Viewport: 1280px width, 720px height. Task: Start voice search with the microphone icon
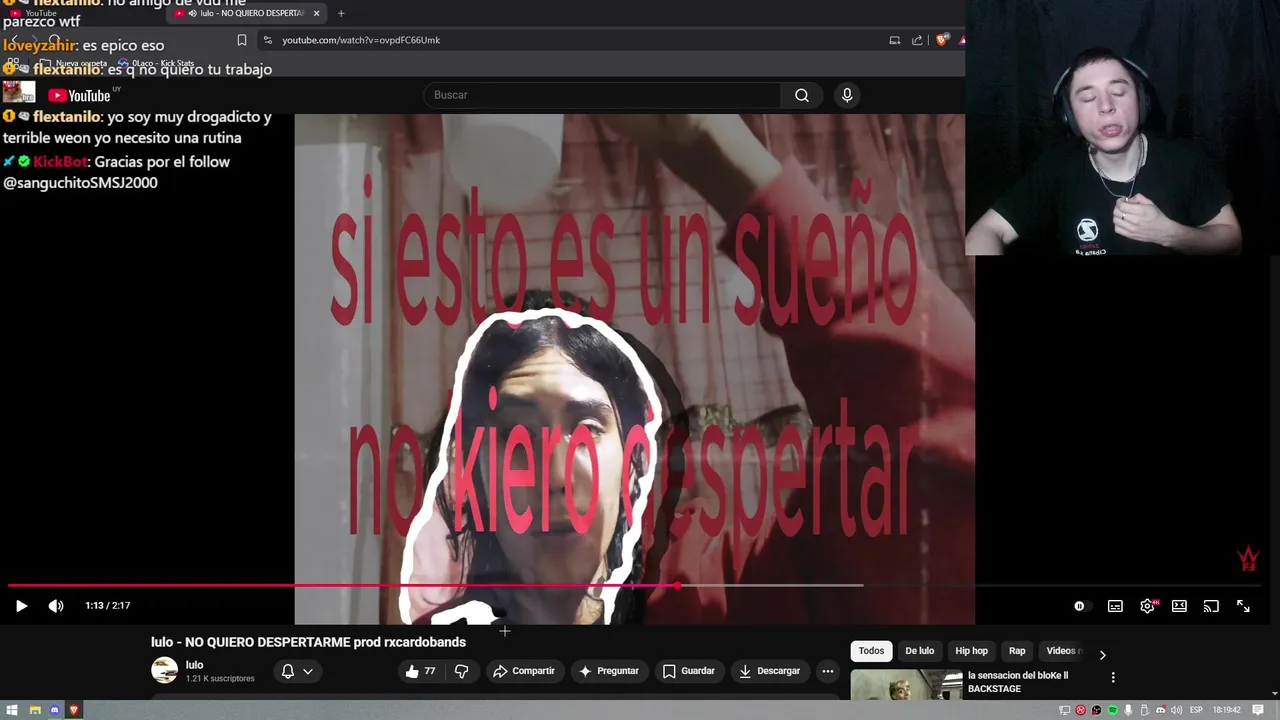coord(847,95)
